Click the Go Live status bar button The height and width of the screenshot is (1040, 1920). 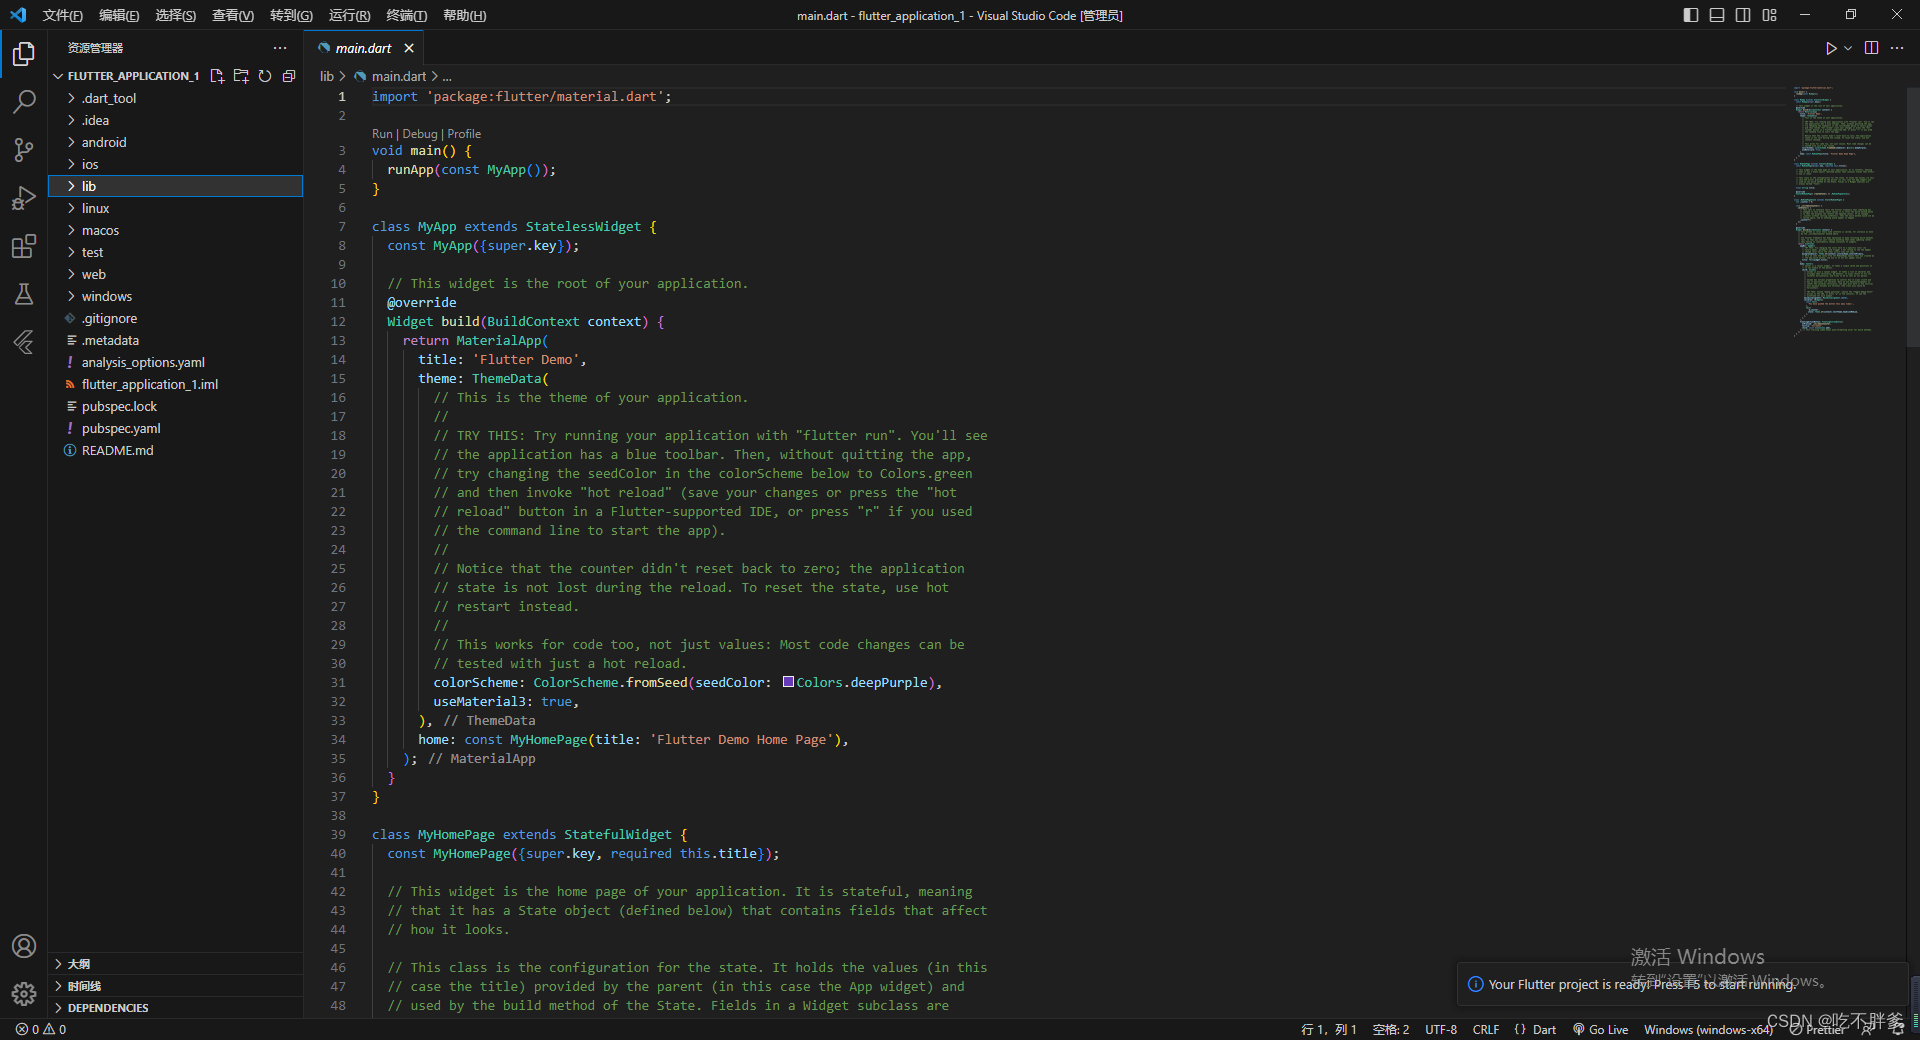pyautogui.click(x=1601, y=1029)
